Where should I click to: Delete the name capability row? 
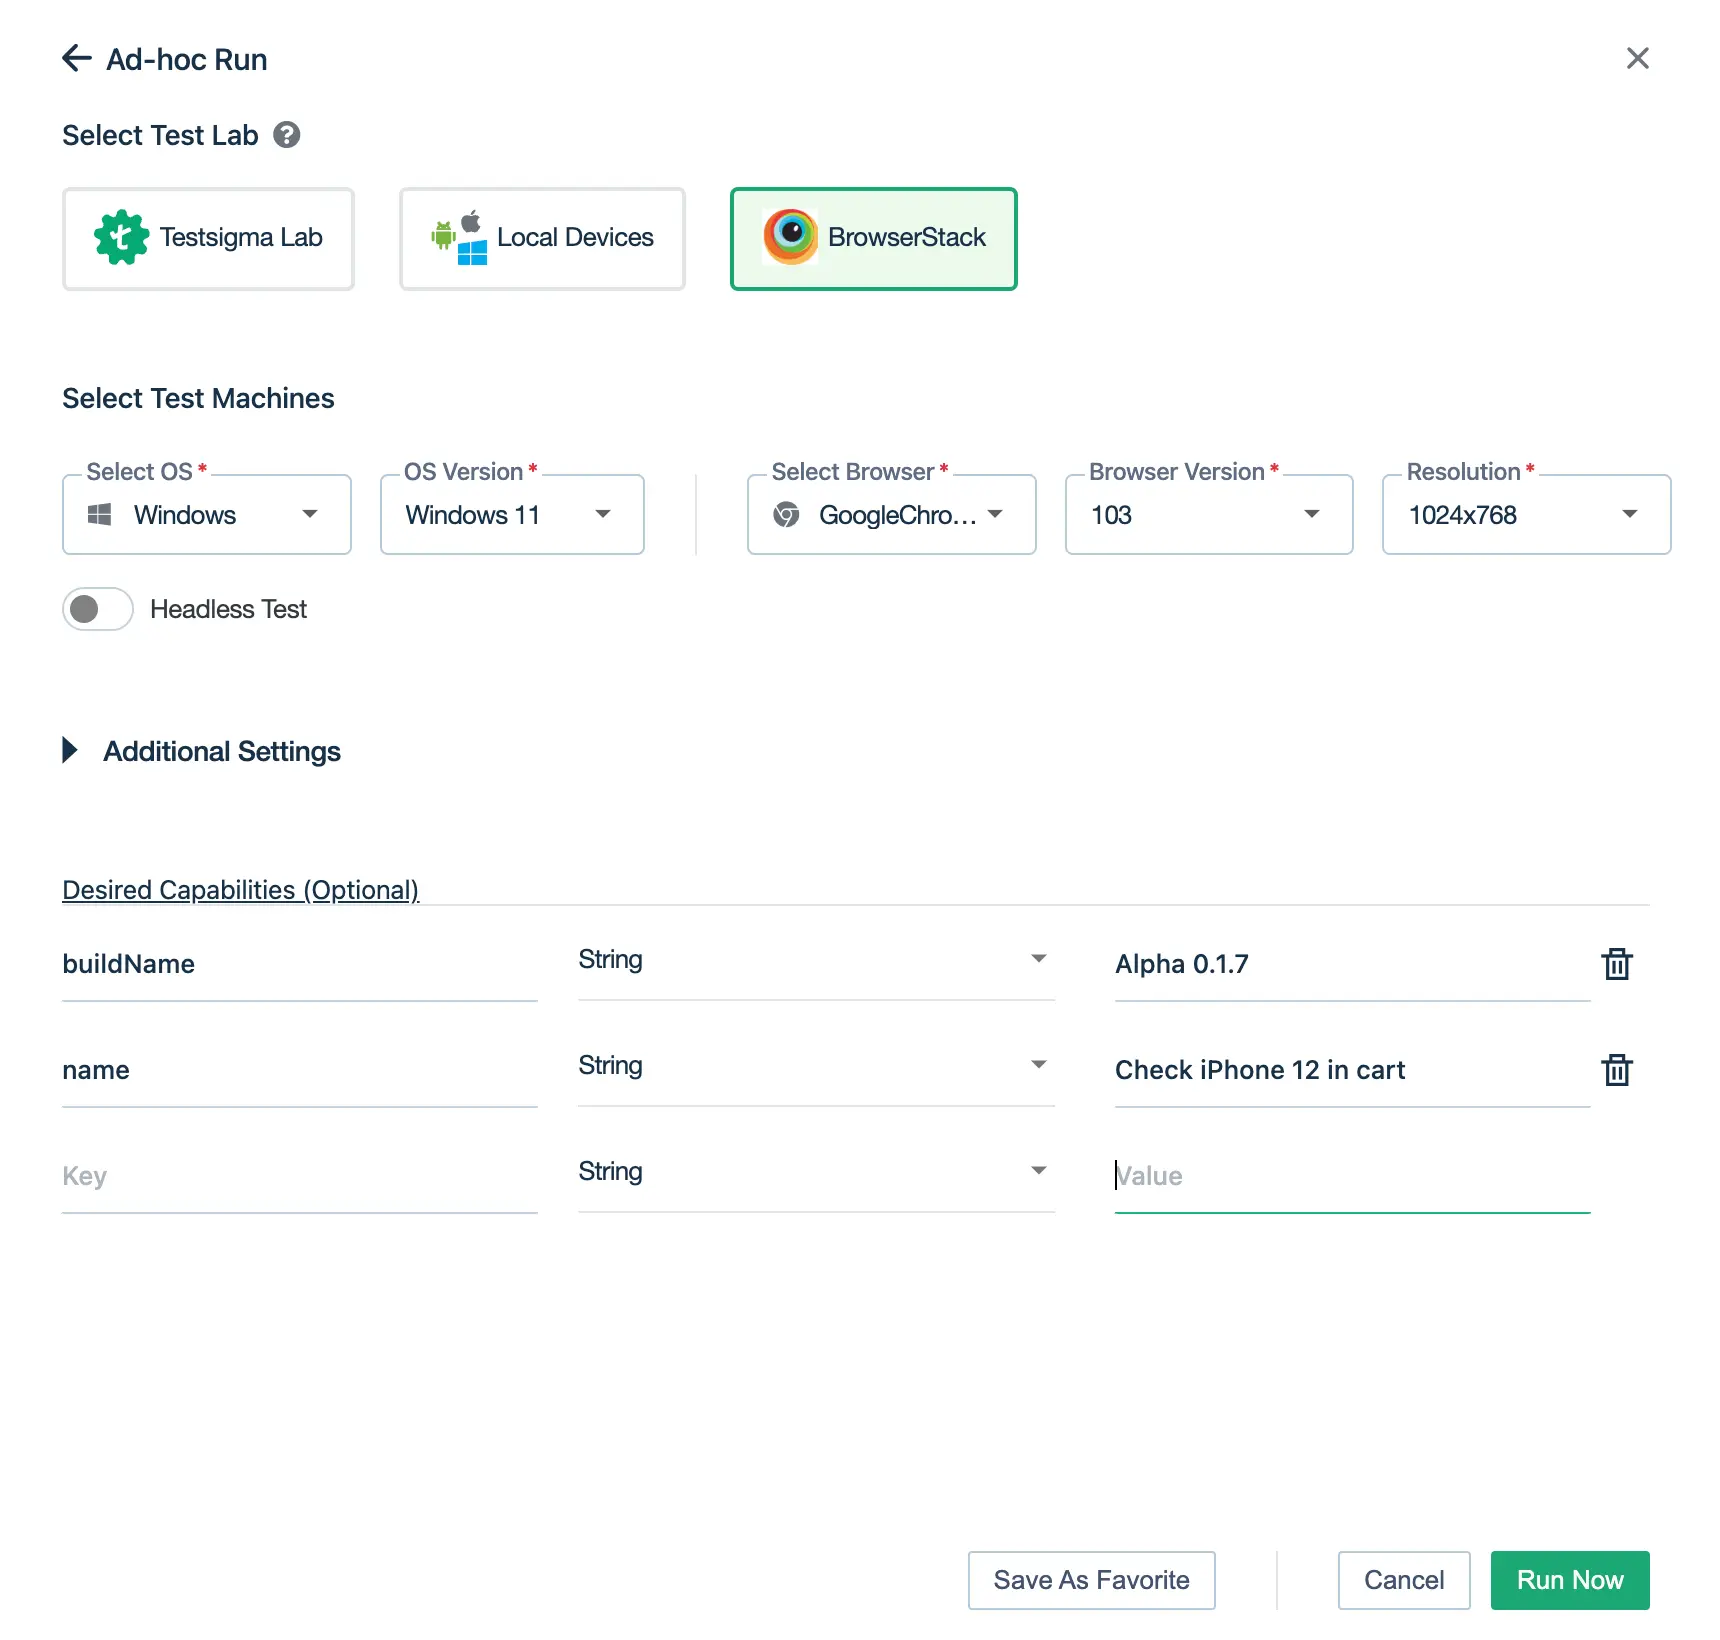[x=1616, y=1070]
